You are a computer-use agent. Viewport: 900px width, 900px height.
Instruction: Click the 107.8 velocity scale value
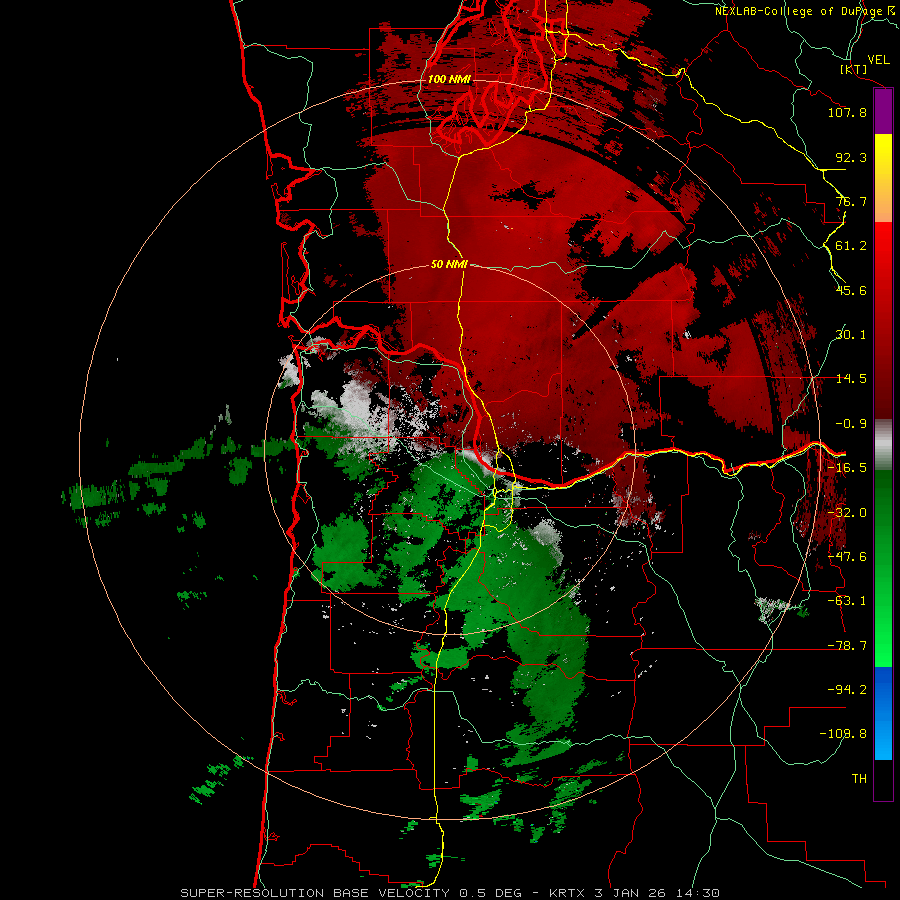click(847, 112)
